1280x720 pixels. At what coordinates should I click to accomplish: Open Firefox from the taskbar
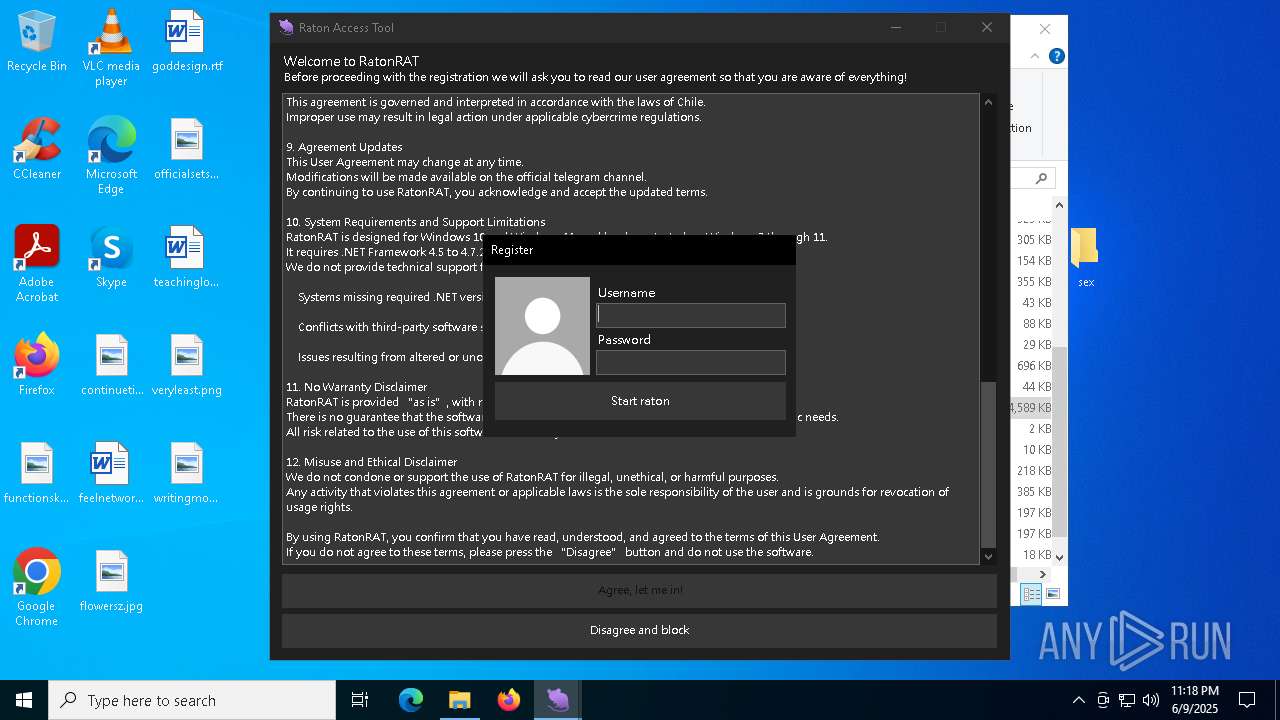click(509, 700)
